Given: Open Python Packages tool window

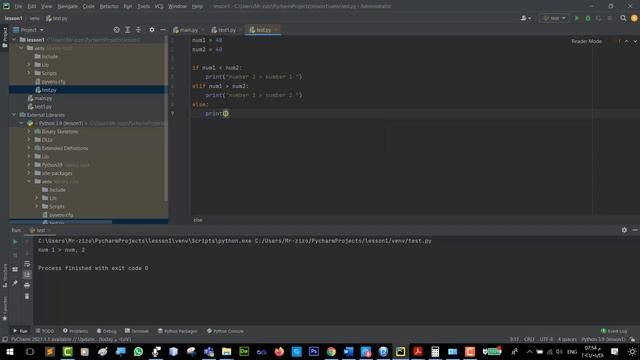Looking at the screenshot, I should (x=177, y=331).
